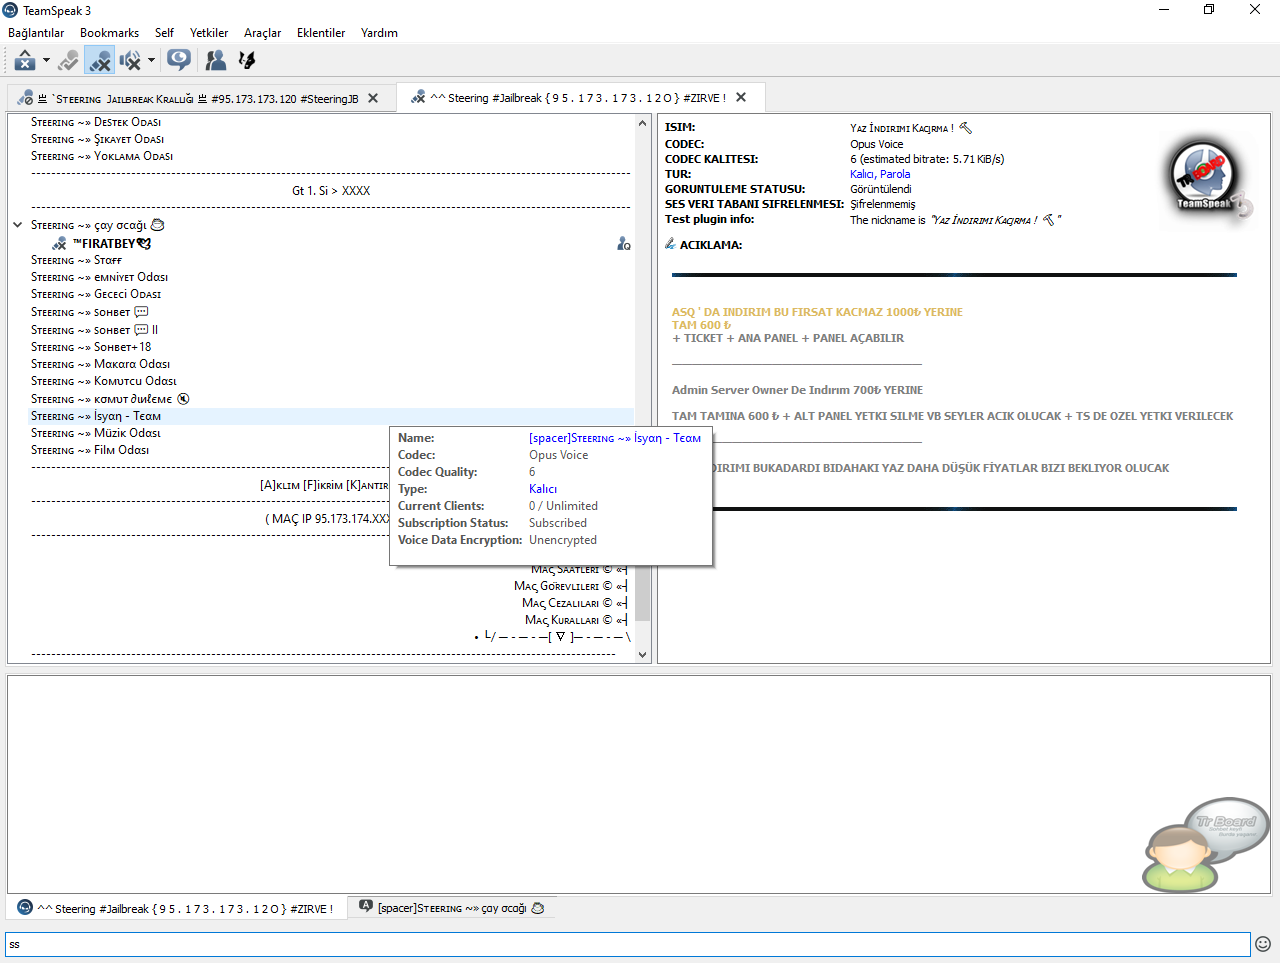This screenshot has height=963, width=1280.
Task: Open the dropdown arrow next to mute speakers
Action: tap(151, 61)
